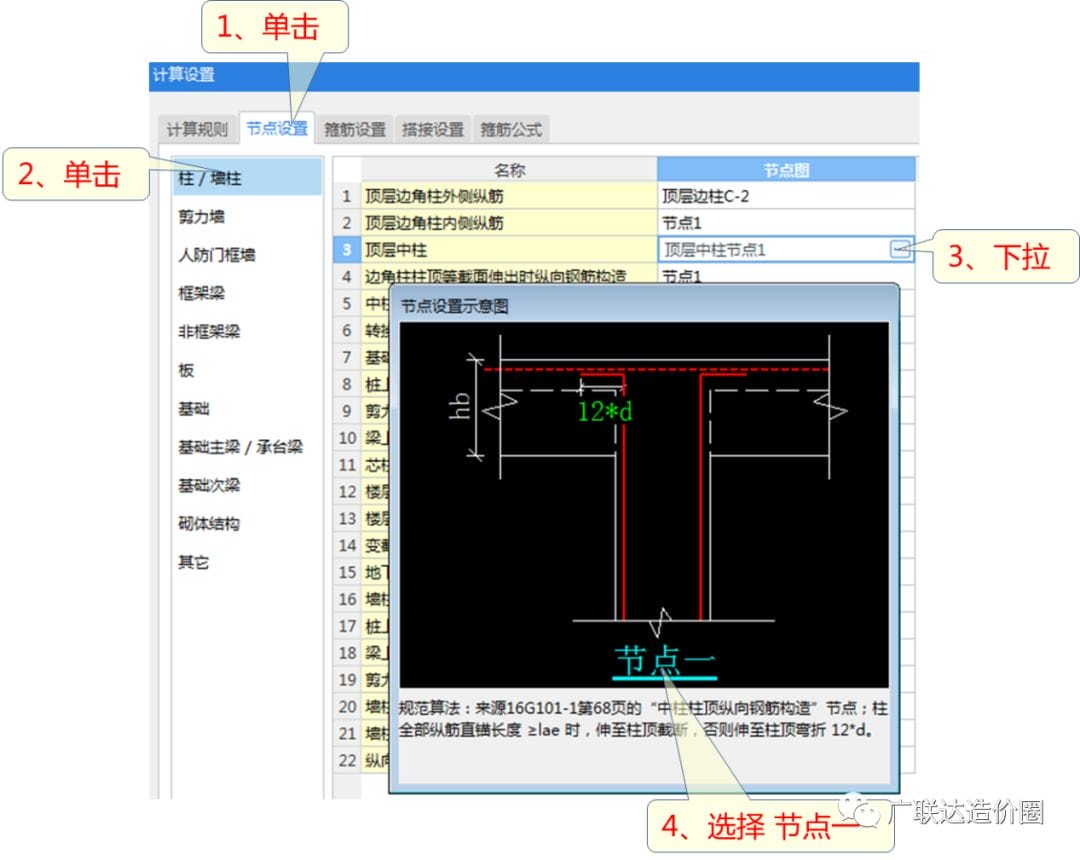The height and width of the screenshot is (860, 1080).
Task: Select 框架梁 category
Action: (201, 293)
